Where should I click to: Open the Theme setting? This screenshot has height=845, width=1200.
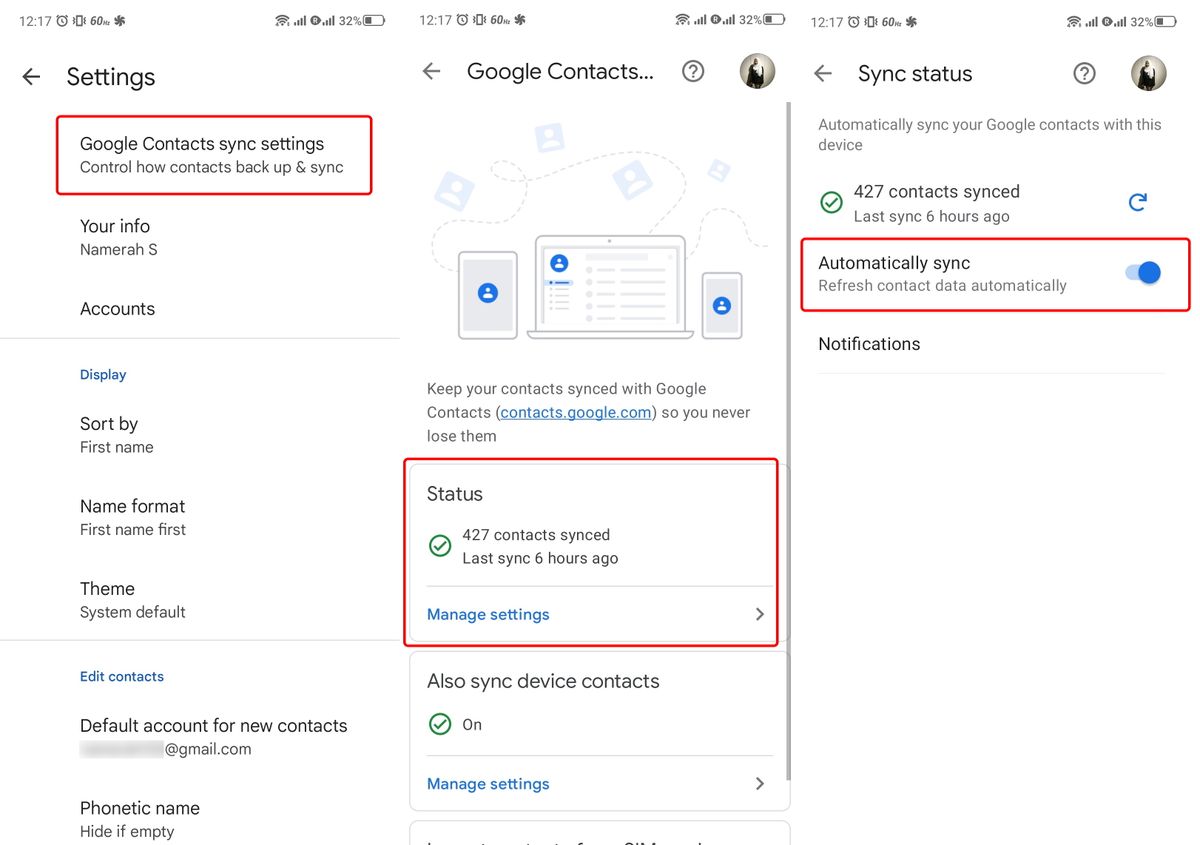point(108,599)
